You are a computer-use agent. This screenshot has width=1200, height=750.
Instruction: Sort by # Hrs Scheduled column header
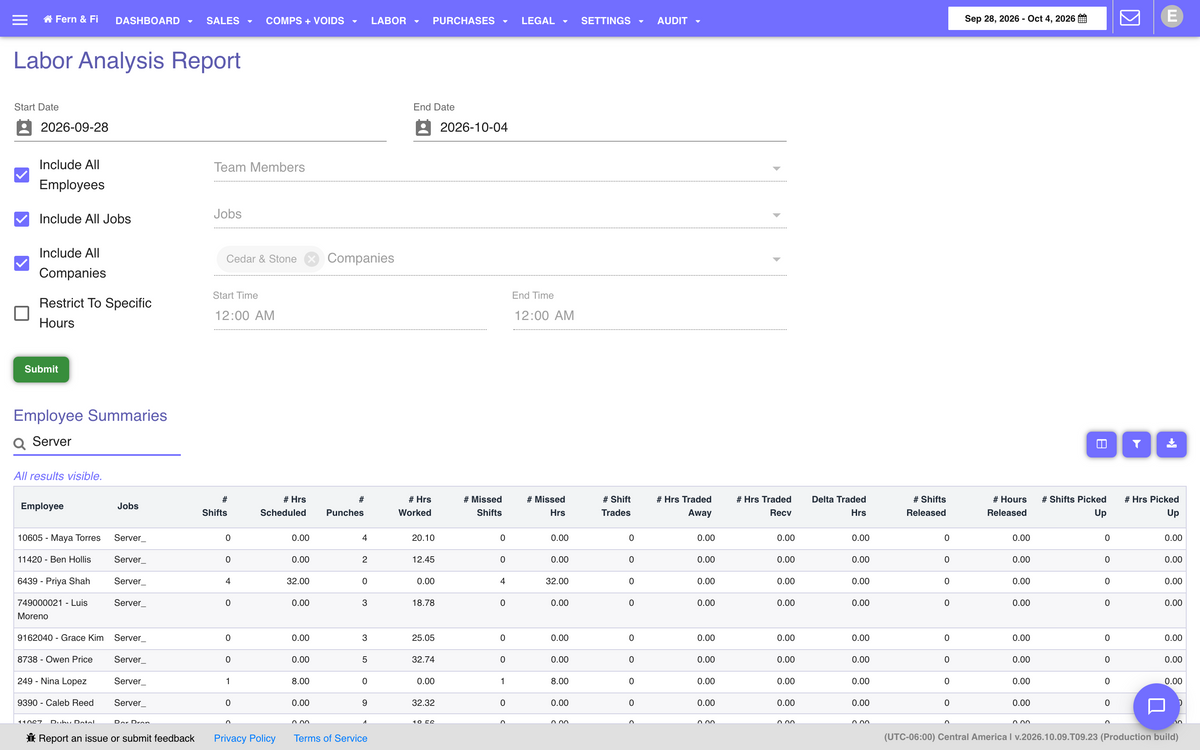click(x=283, y=506)
